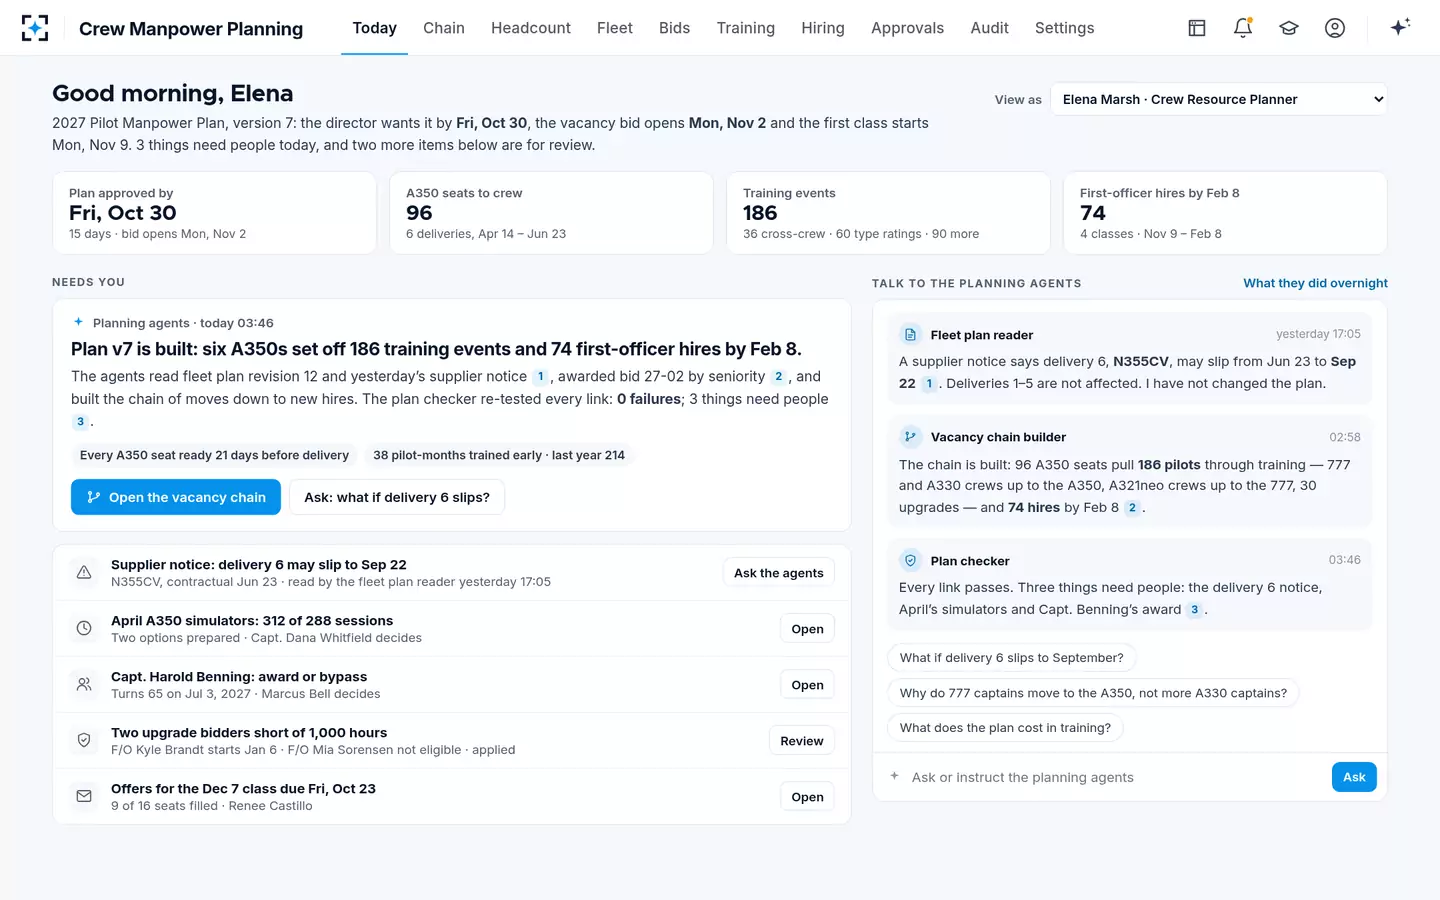This screenshot has width=1440, height=900.
Task: Click the people icon on Capt. Harold Benning row
Action: (84, 685)
